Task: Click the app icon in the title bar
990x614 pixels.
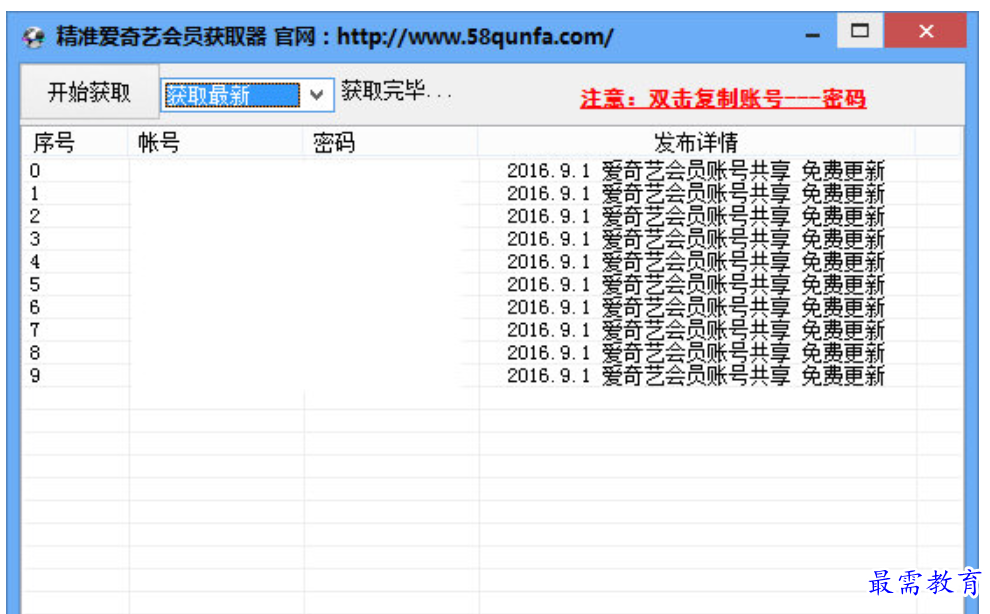Action: [x=33, y=37]
